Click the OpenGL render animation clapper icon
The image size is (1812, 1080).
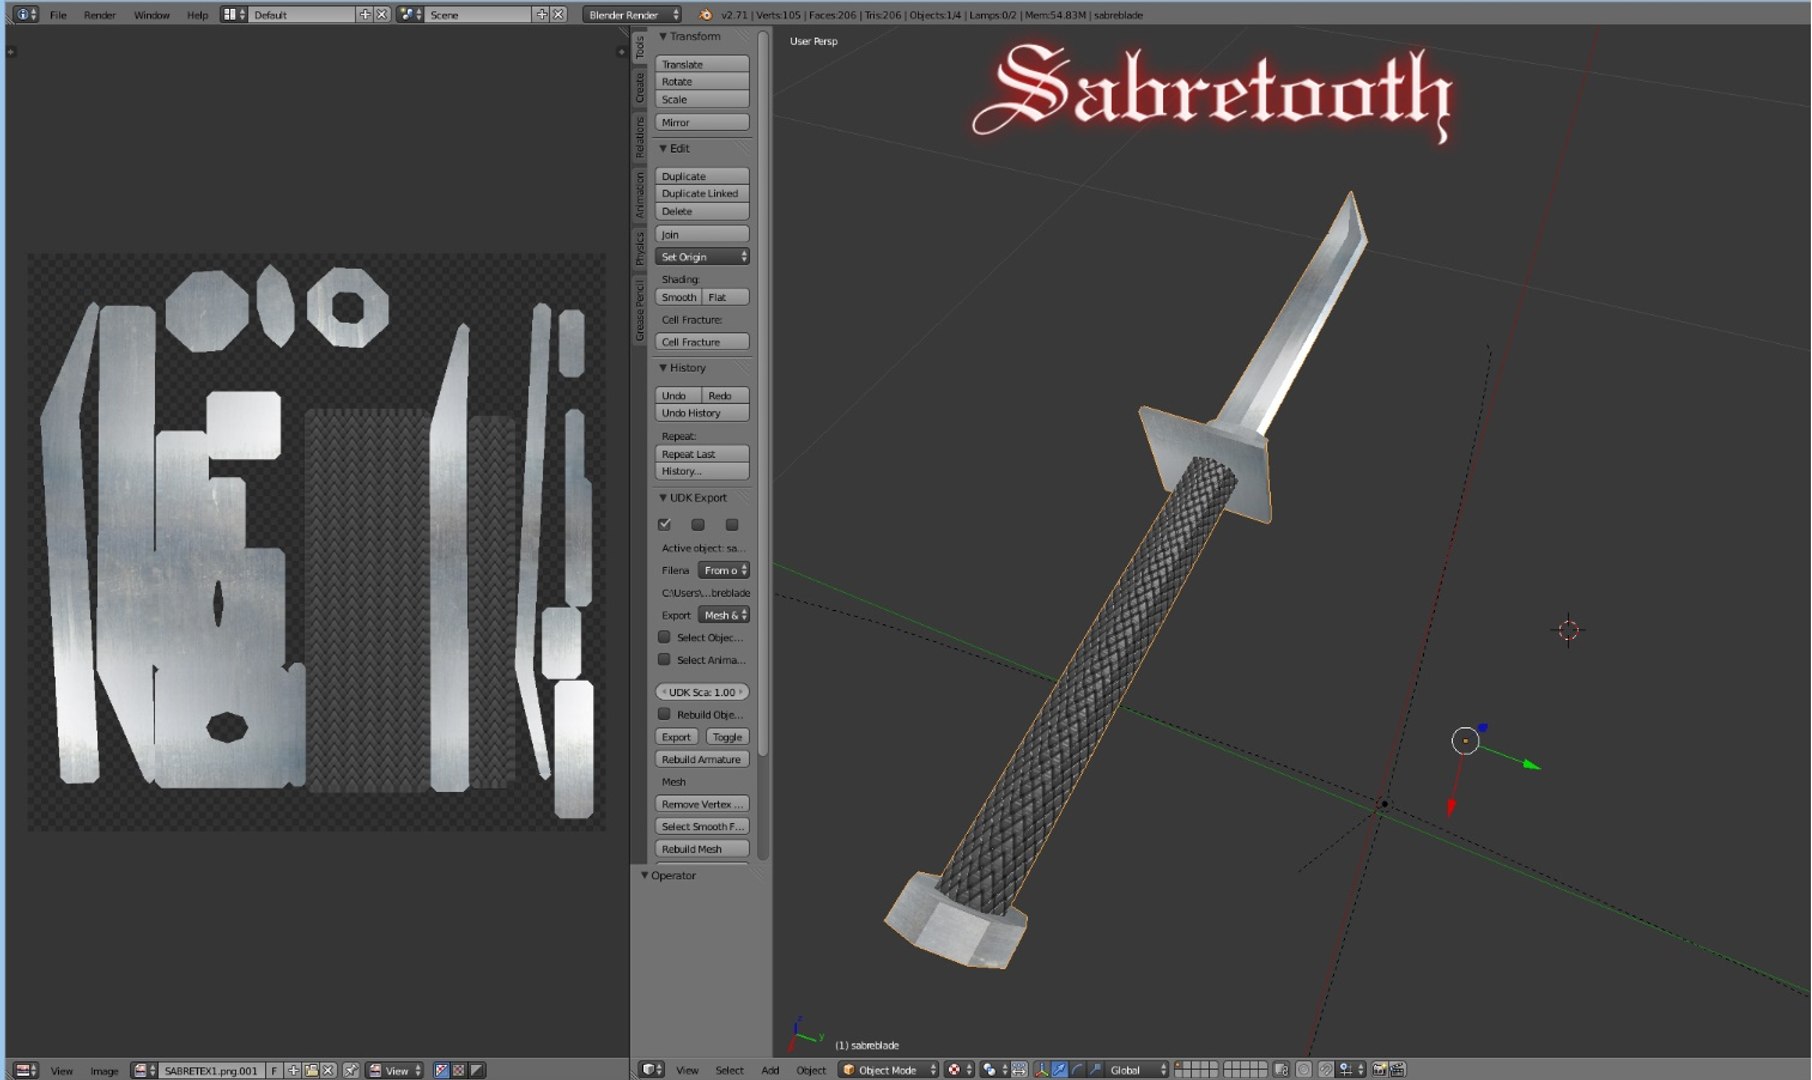click(1397, 1070)
